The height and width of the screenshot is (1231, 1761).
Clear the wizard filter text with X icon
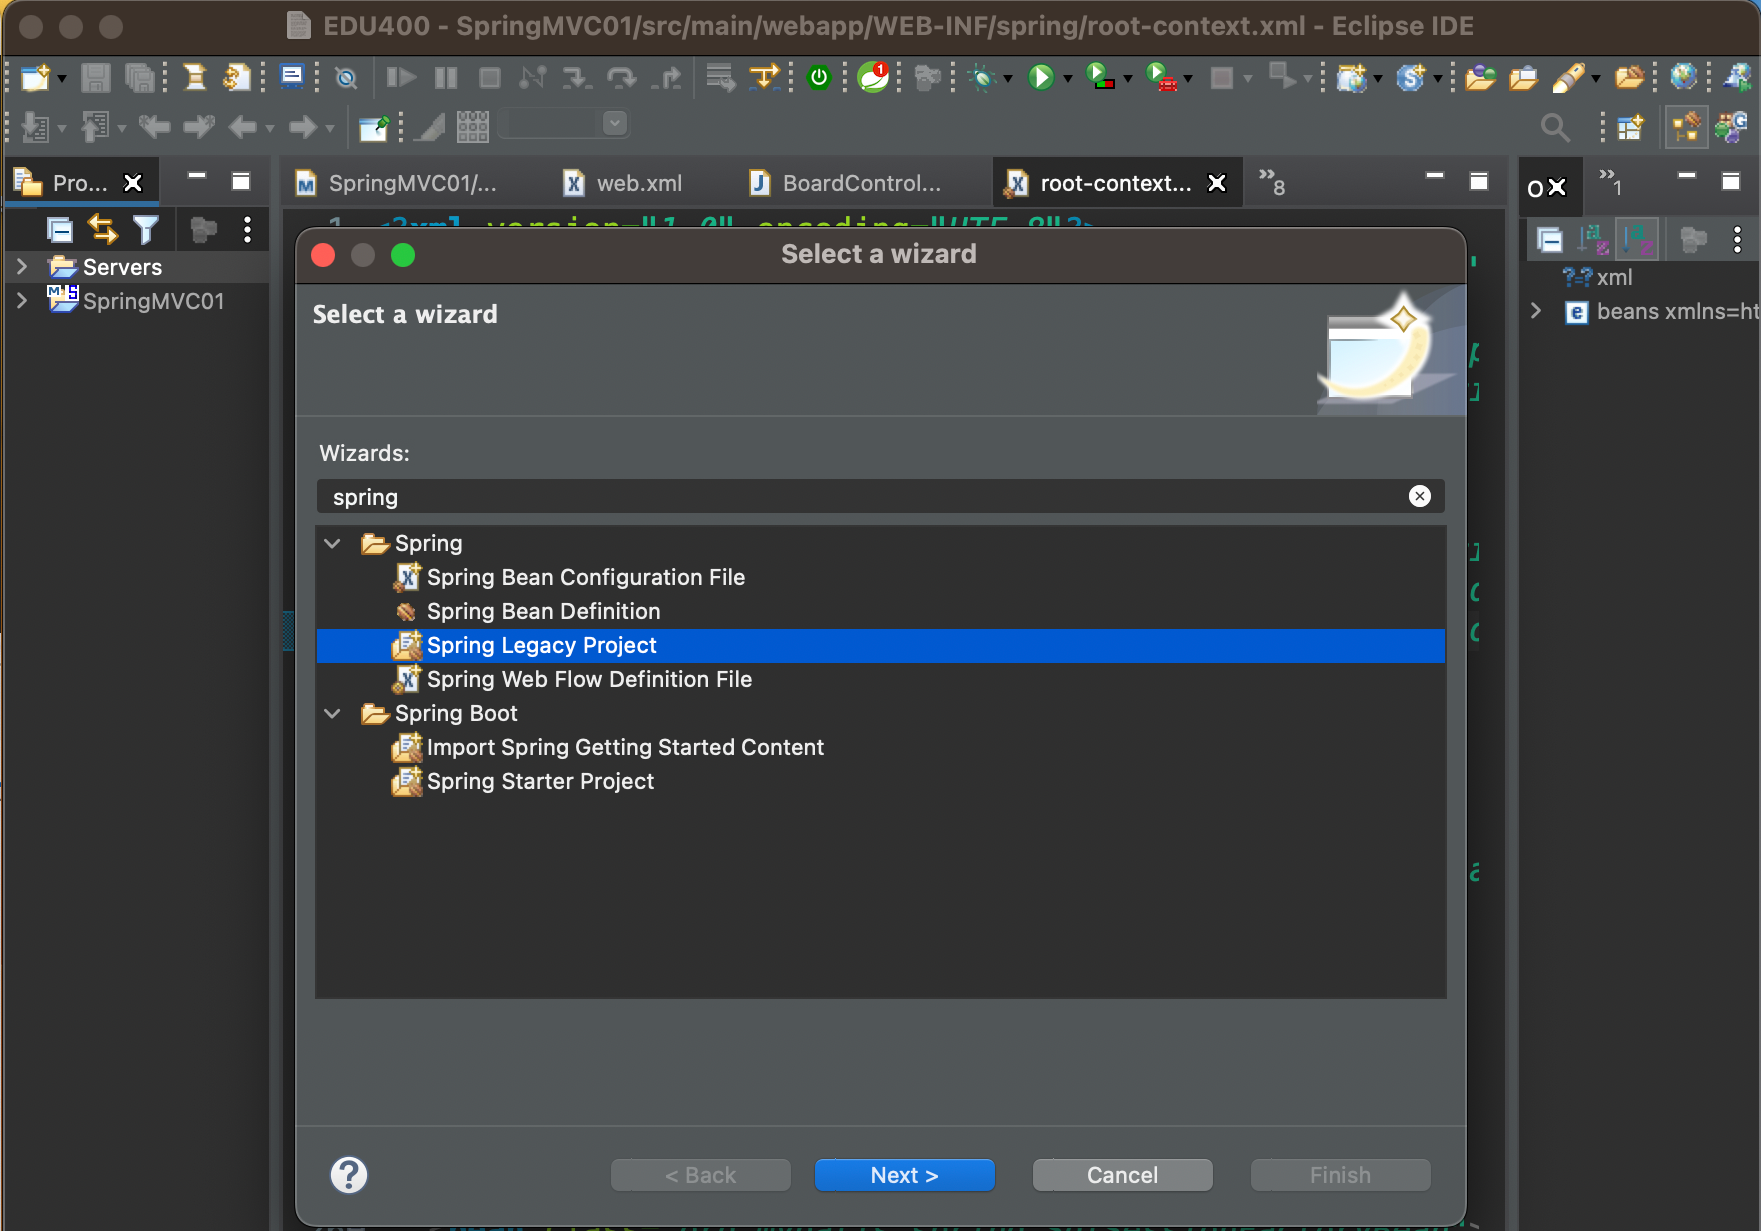pyautogui.click(x=1420, y=496)
